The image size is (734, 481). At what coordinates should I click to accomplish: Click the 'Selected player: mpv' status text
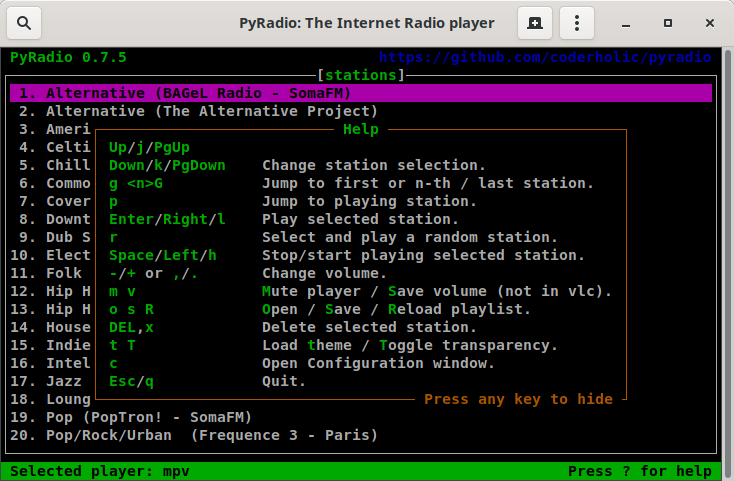pos(100,471)
